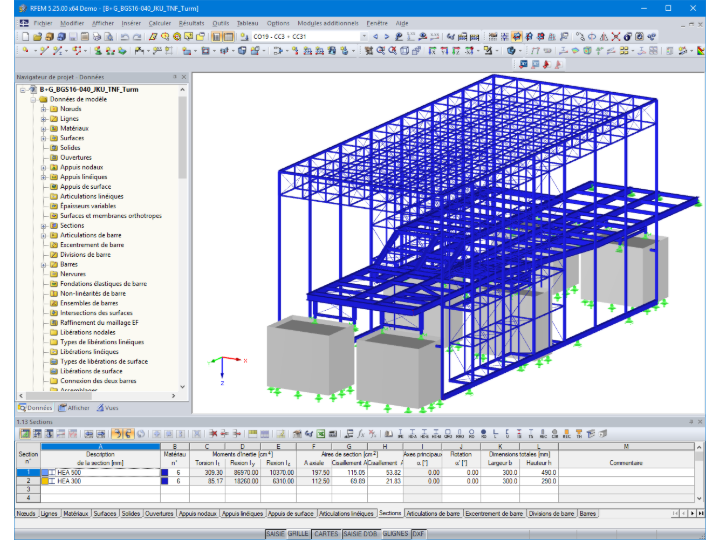Switch to the Vues navigator tab
This screenshot has width=720, height=540.
click(x=107, y=408)
